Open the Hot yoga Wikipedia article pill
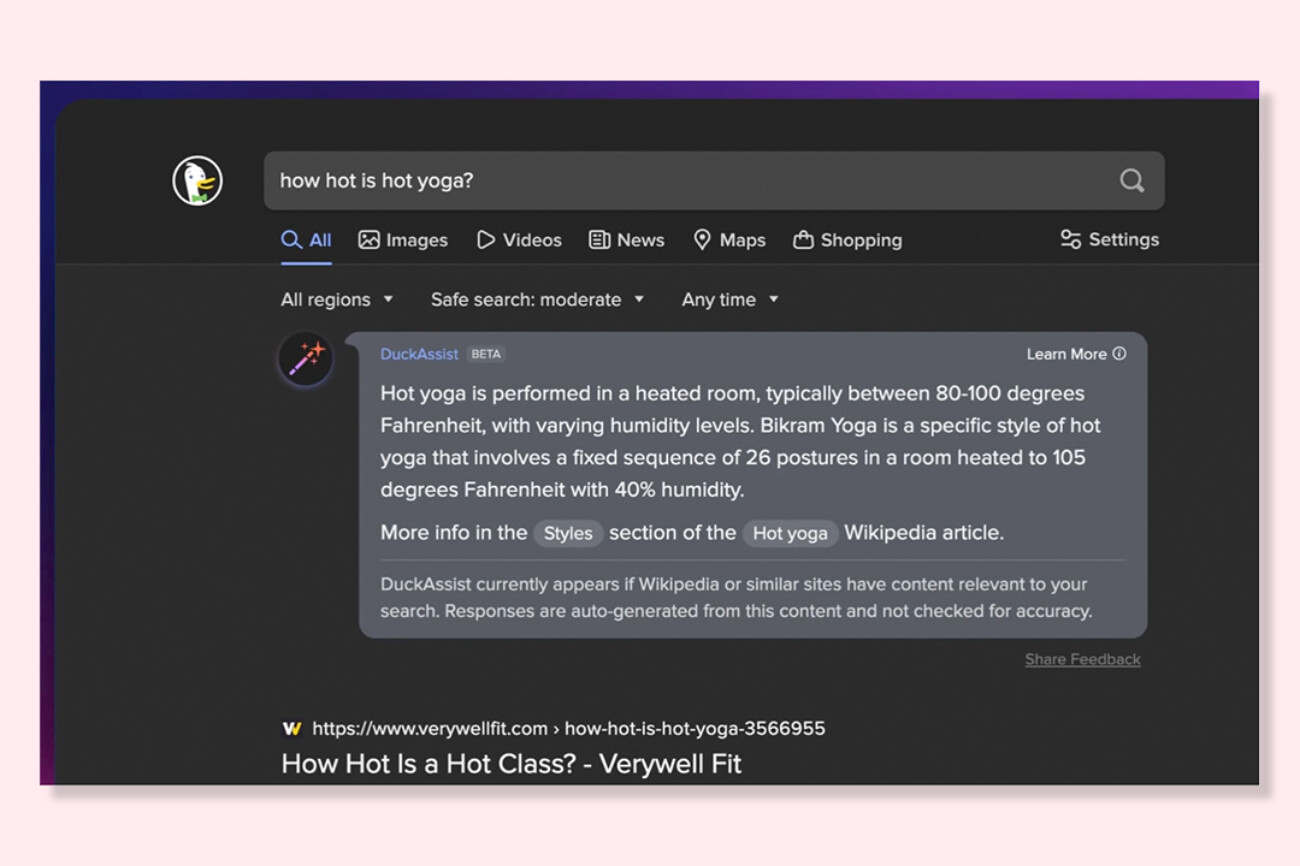 [790, 534]
